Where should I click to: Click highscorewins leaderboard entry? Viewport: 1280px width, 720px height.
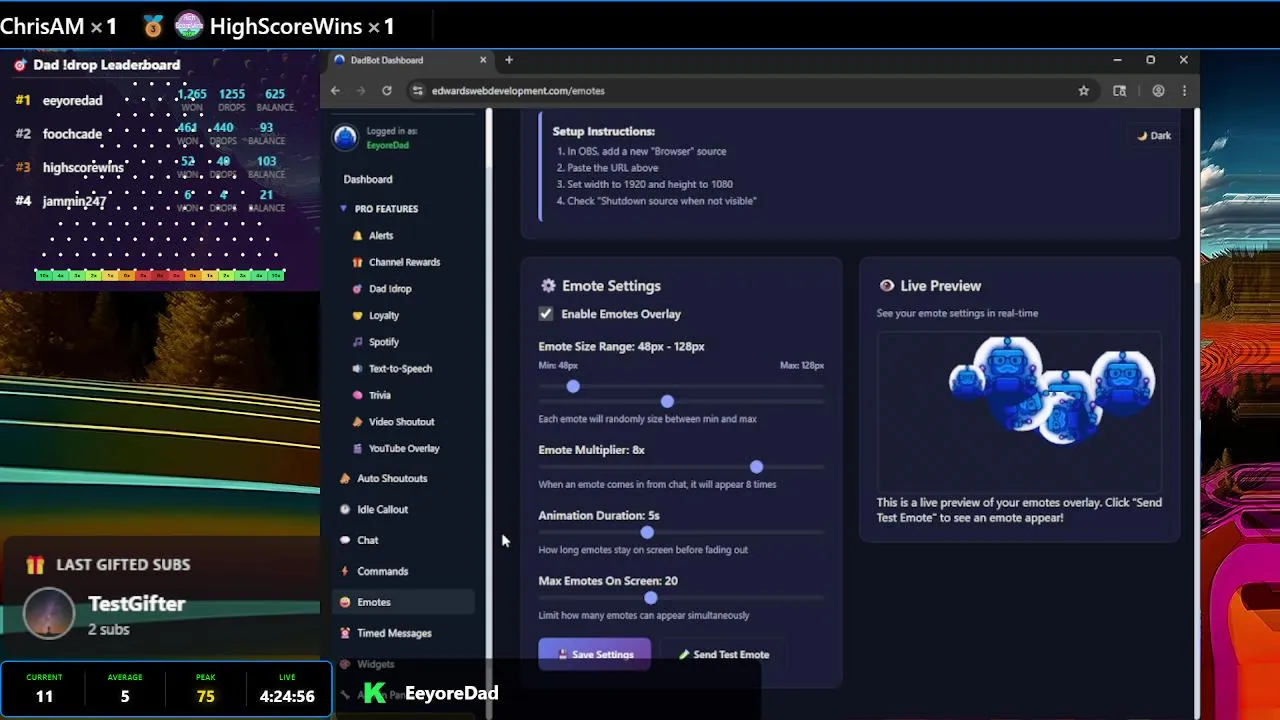(x=83, y=168)
